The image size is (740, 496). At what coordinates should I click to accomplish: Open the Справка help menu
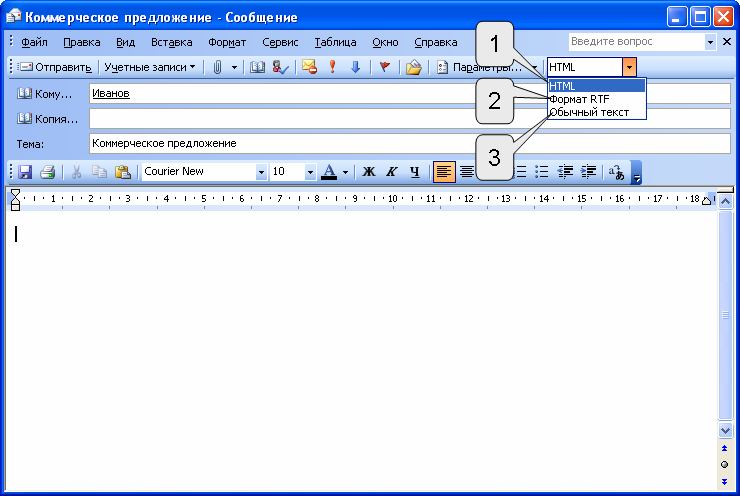[436, 42]
